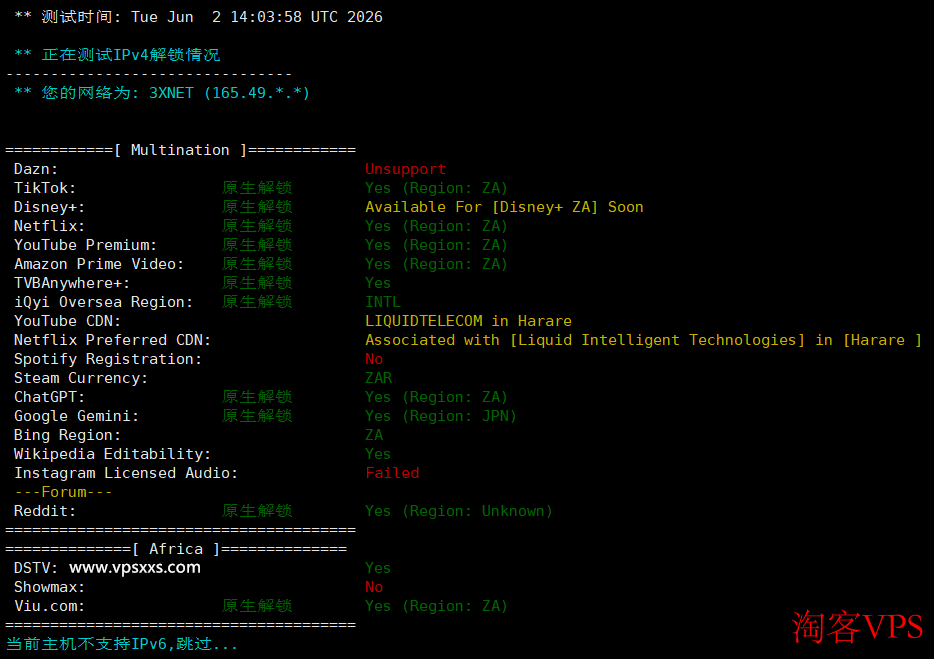Viewport: 934px width, 659px height.
Task: Select the 'Spotify Registration:' label
Action: [x=108, y=359]
